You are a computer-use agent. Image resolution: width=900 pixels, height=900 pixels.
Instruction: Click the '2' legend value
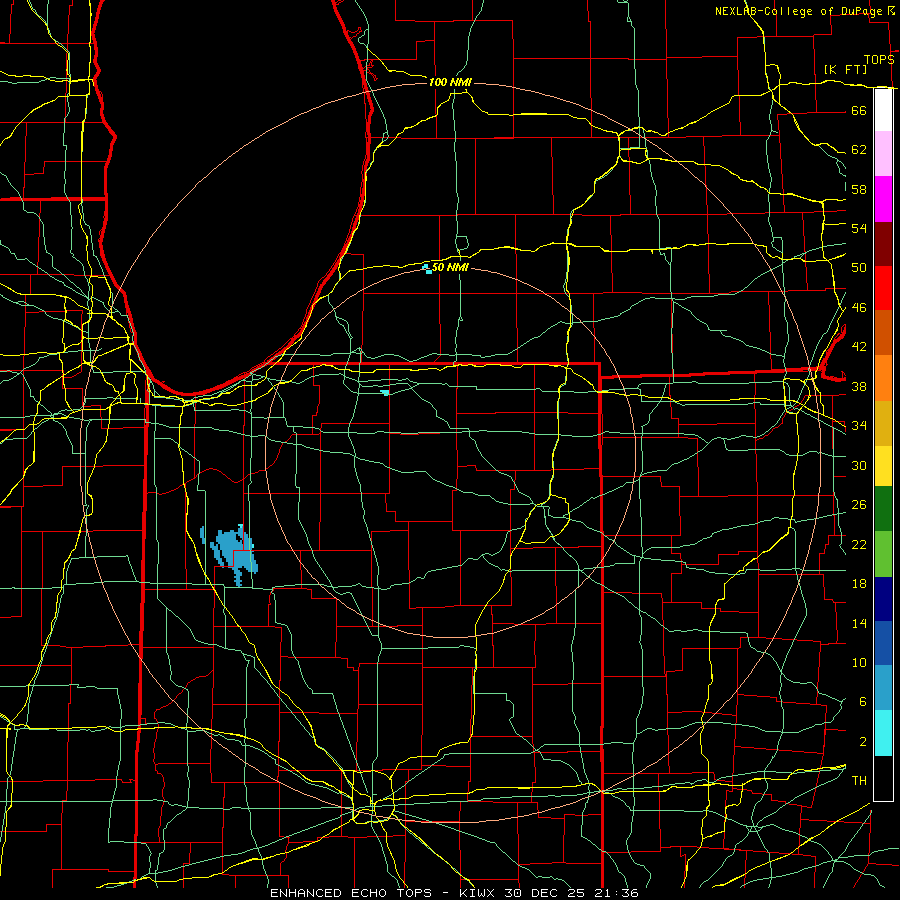tap(862, 742)
